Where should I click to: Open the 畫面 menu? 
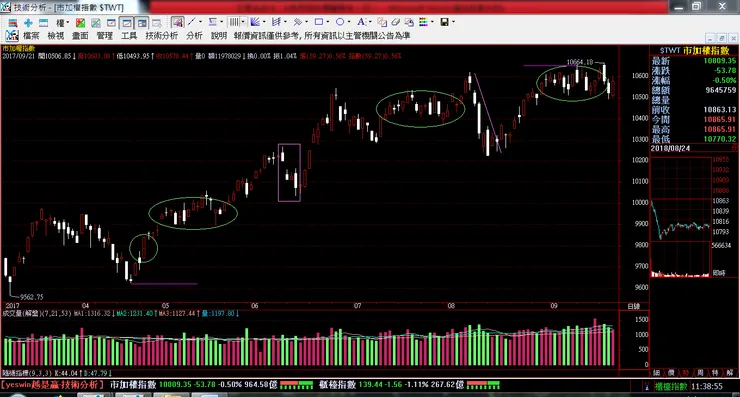(x=80, y=36)
